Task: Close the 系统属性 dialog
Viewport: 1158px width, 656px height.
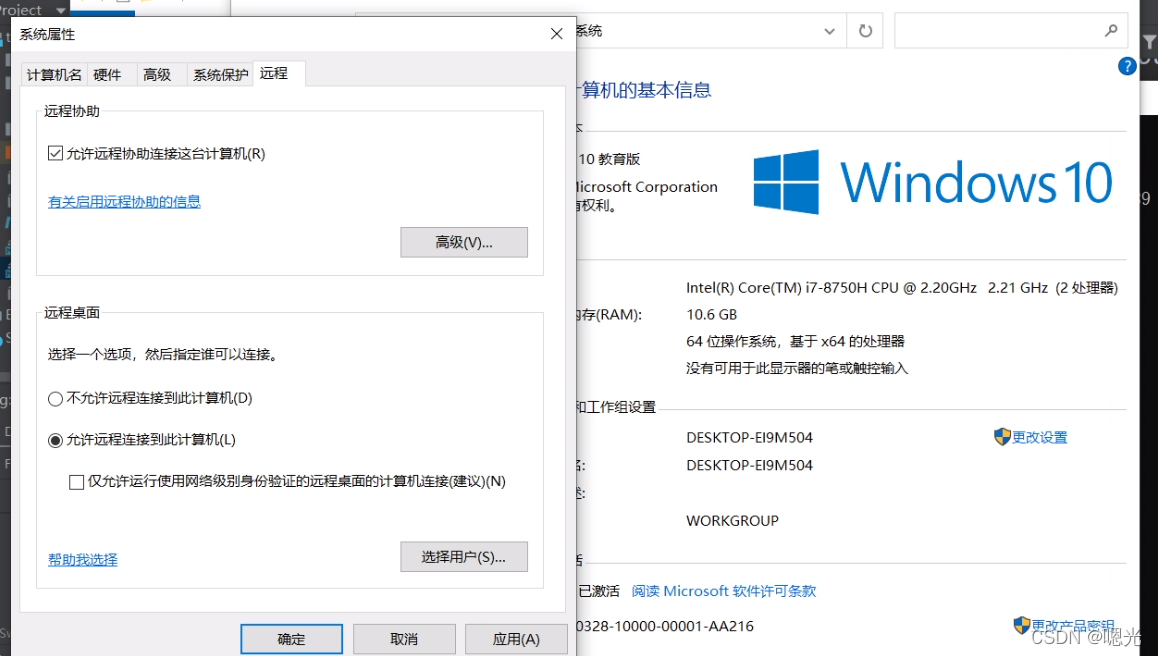Action: point(557,34)
